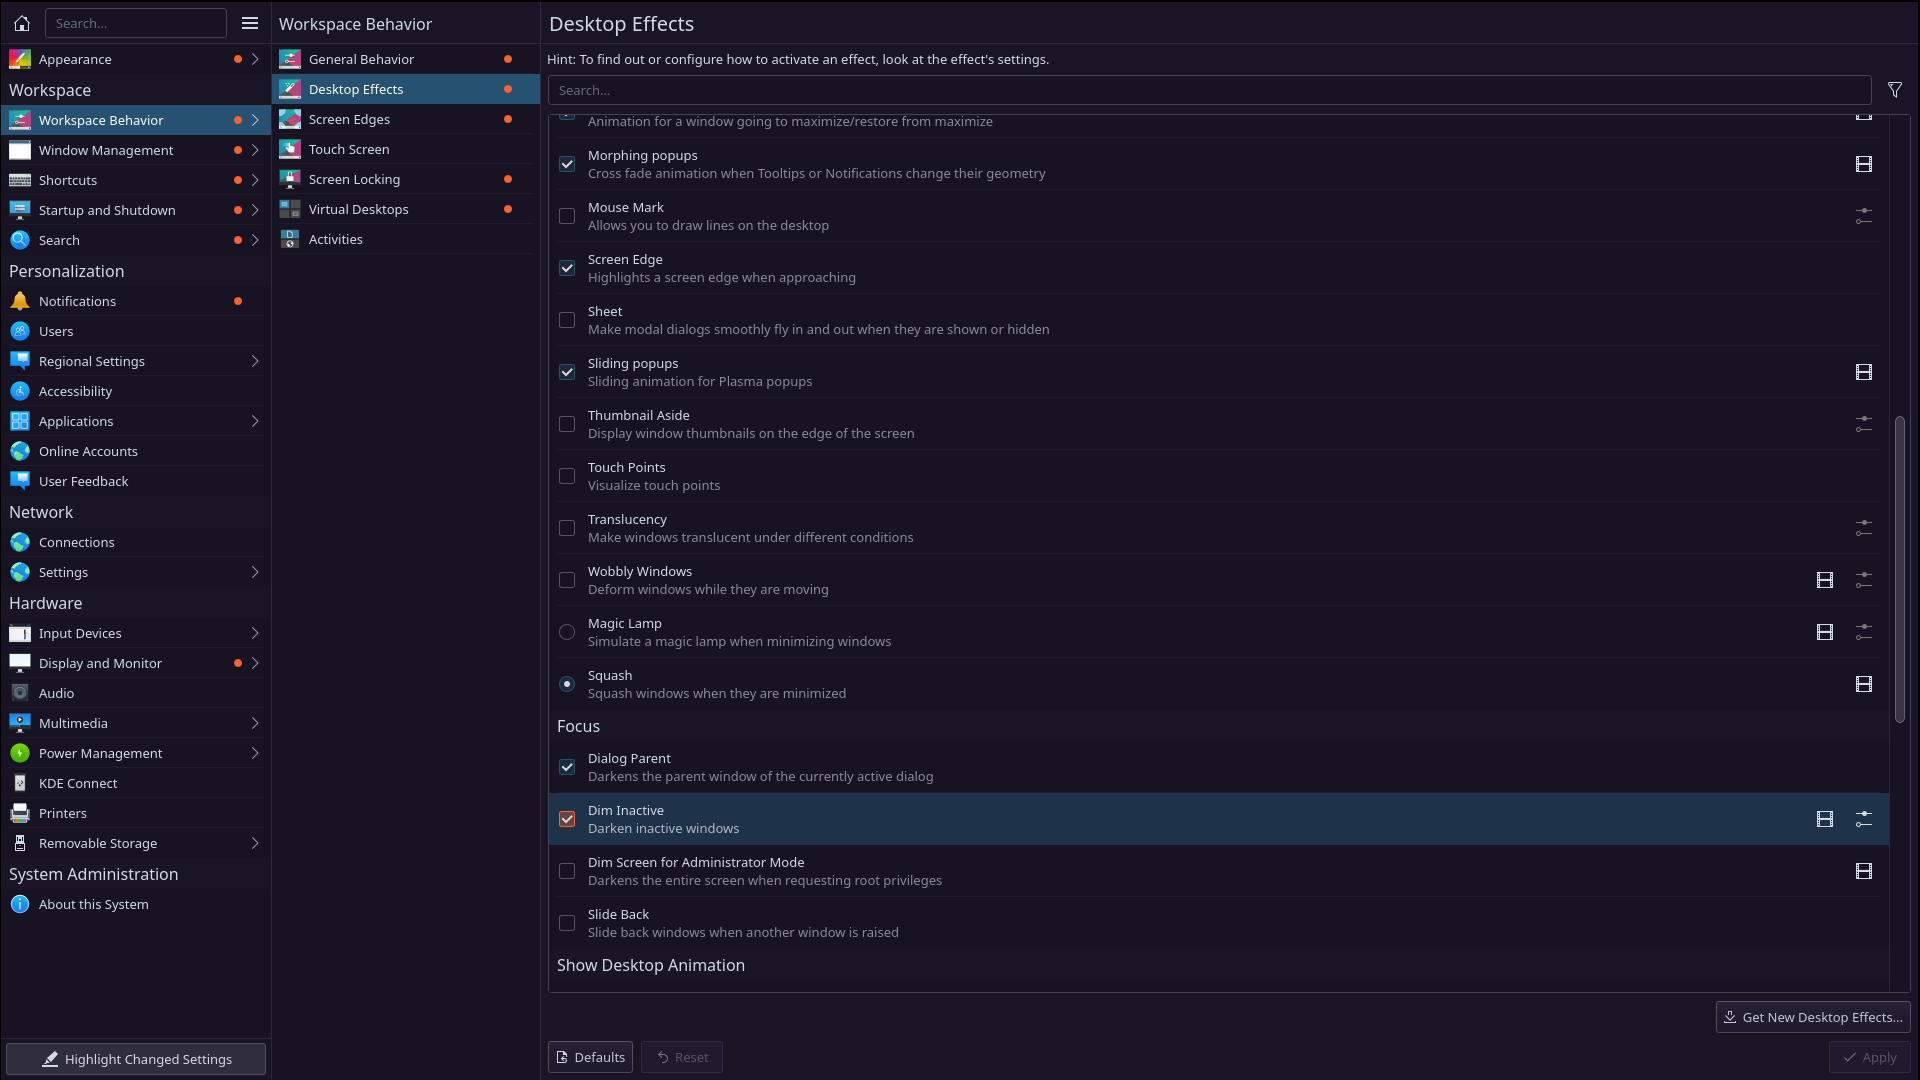Play the Squash effect video preview
The image size is (1920, 1080).
tap(1863, 684)
